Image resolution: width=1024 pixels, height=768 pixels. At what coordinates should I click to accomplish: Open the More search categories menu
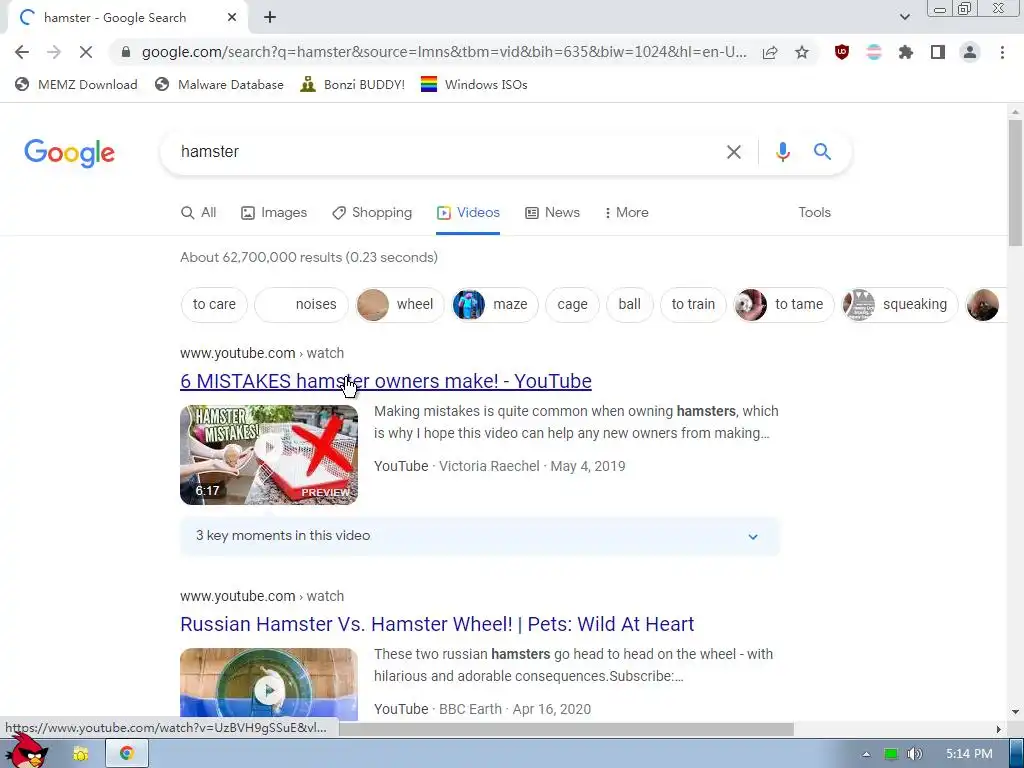[626, 213]
